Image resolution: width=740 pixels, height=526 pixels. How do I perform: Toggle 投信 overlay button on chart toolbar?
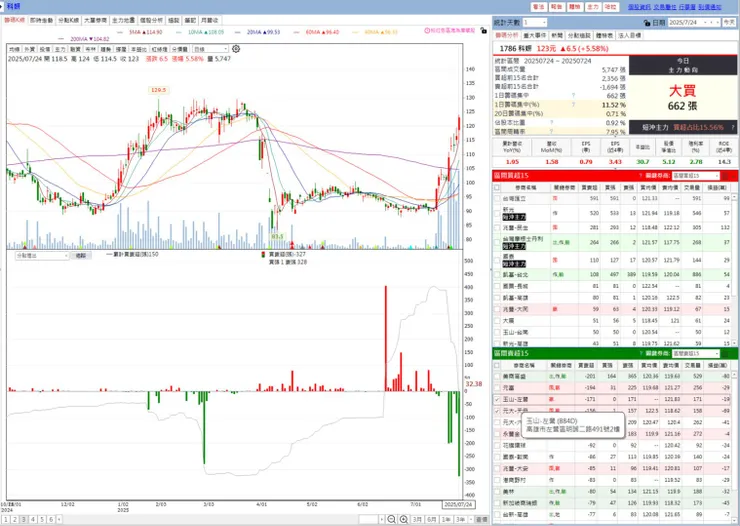pyautogui.click(x=44, y=49)
